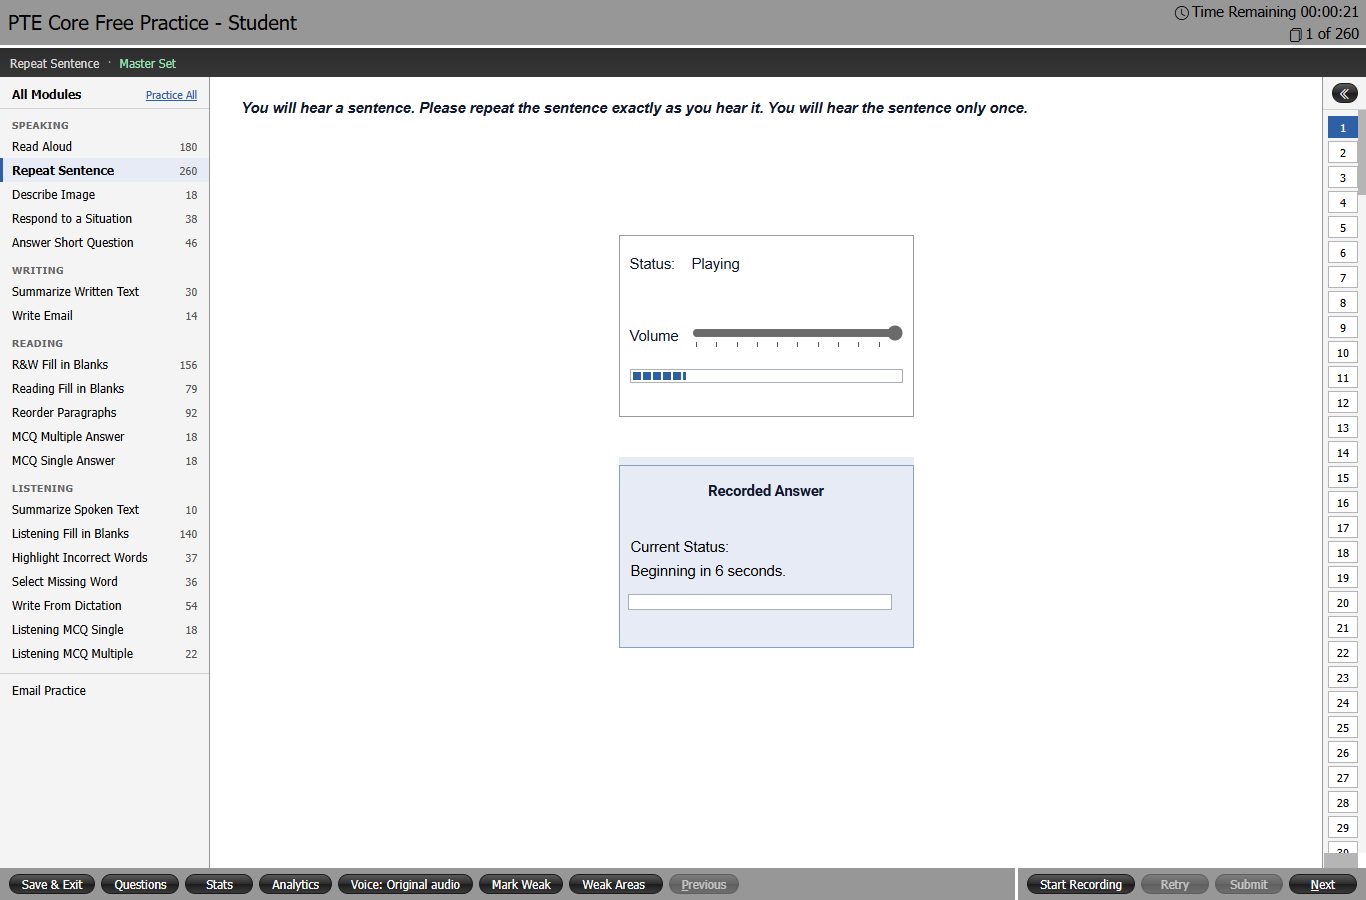1366x900 pixels.
Task: Adjust the Volume slider handle
Action: pos(895,333)
